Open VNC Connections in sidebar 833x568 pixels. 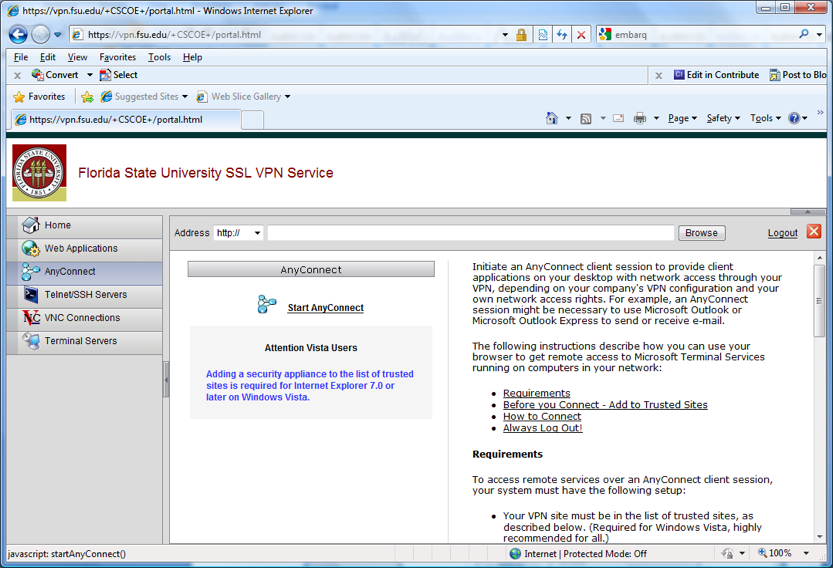click(85, 318)
